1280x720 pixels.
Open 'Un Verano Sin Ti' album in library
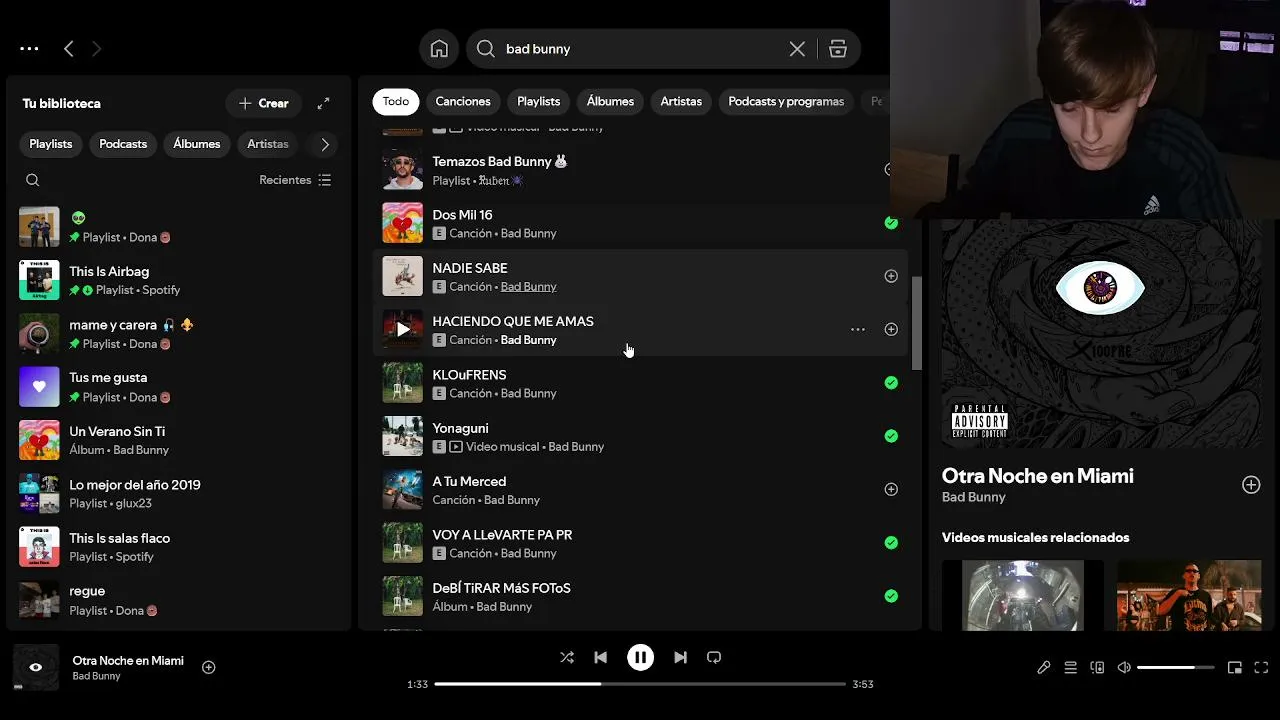pyautogui.click(x=179, y=441)
